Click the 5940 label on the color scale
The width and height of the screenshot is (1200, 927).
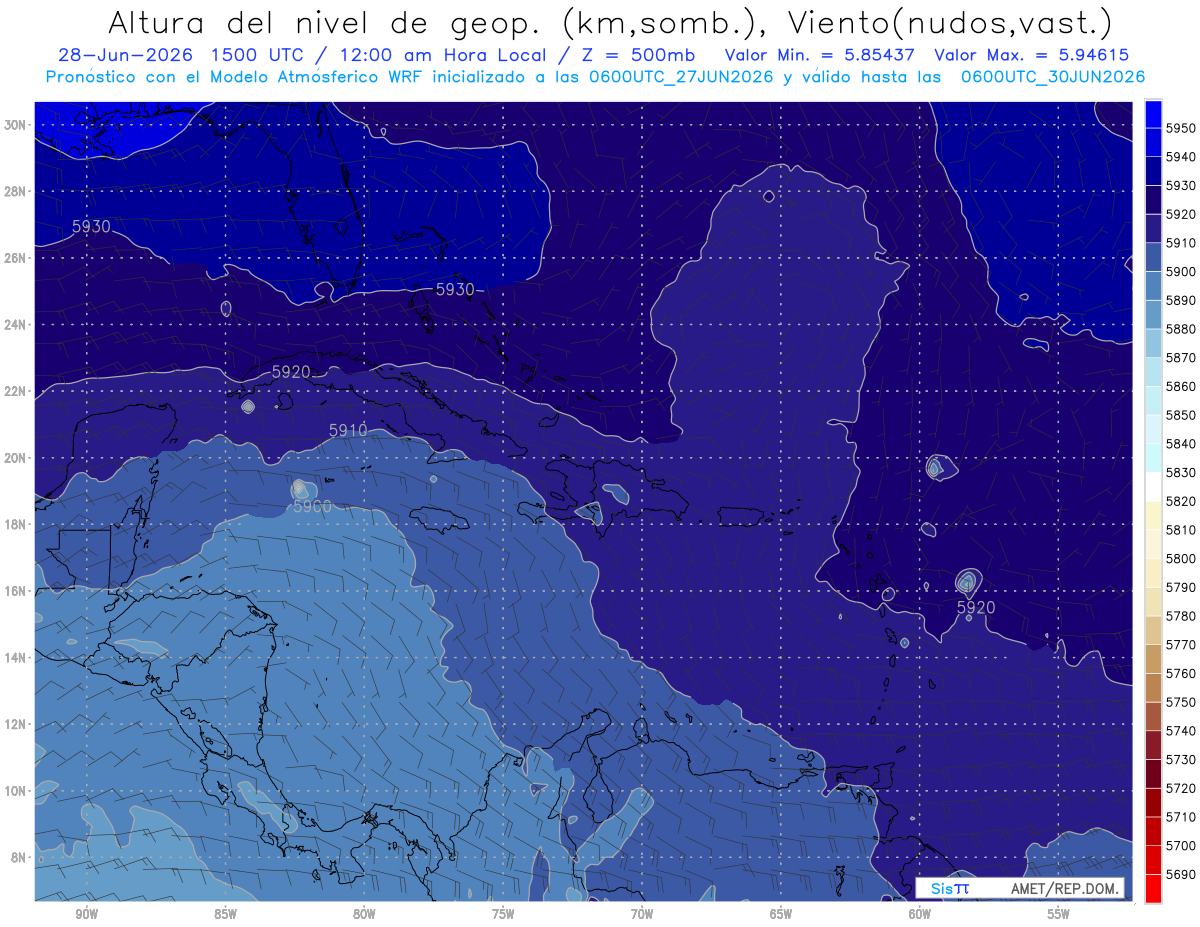coord(1181,157)
